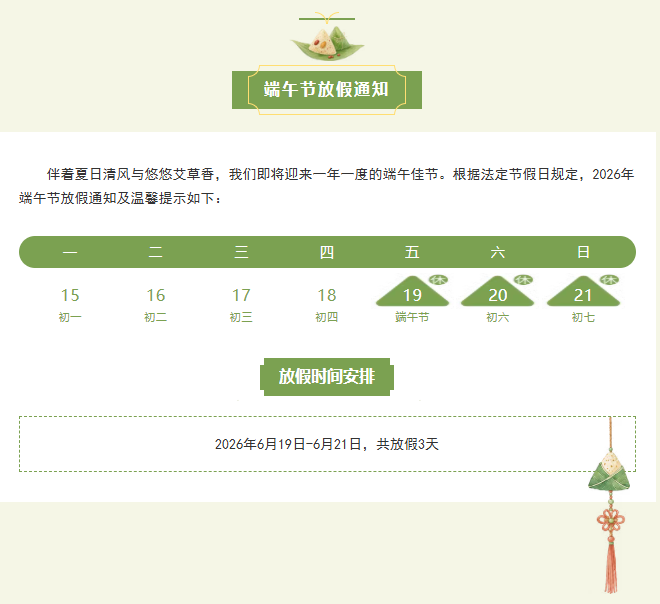This screenshot has height=604, width=660.
Task: Click the line 端午节放假通知及温馨提示如下
Action: (120, 198)
